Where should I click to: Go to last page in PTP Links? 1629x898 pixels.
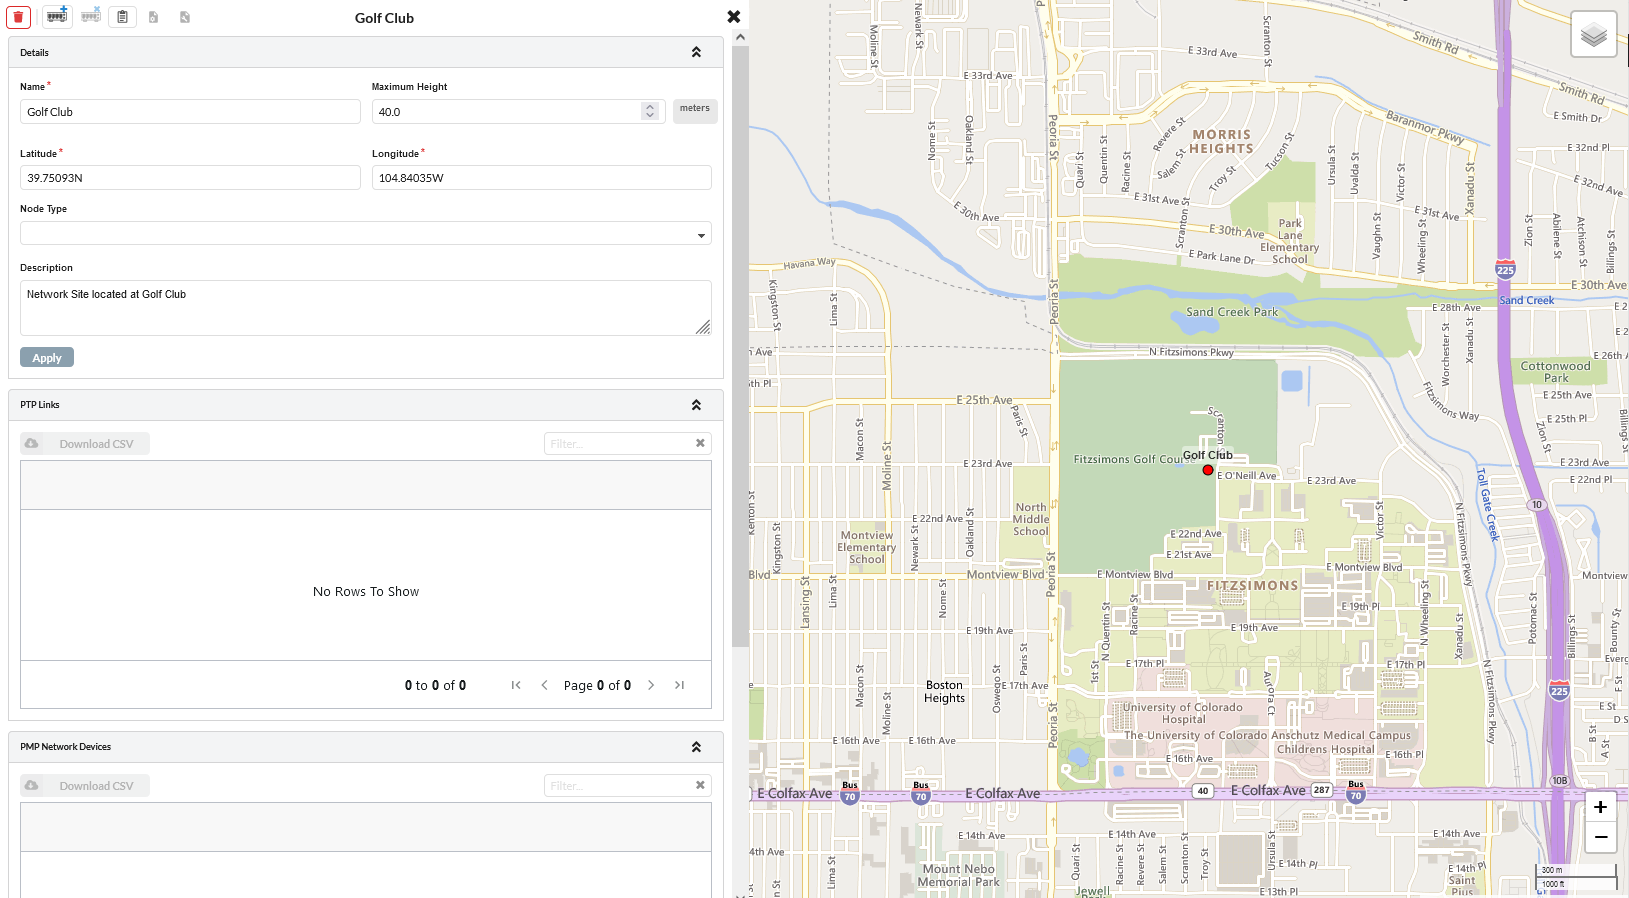679,685
